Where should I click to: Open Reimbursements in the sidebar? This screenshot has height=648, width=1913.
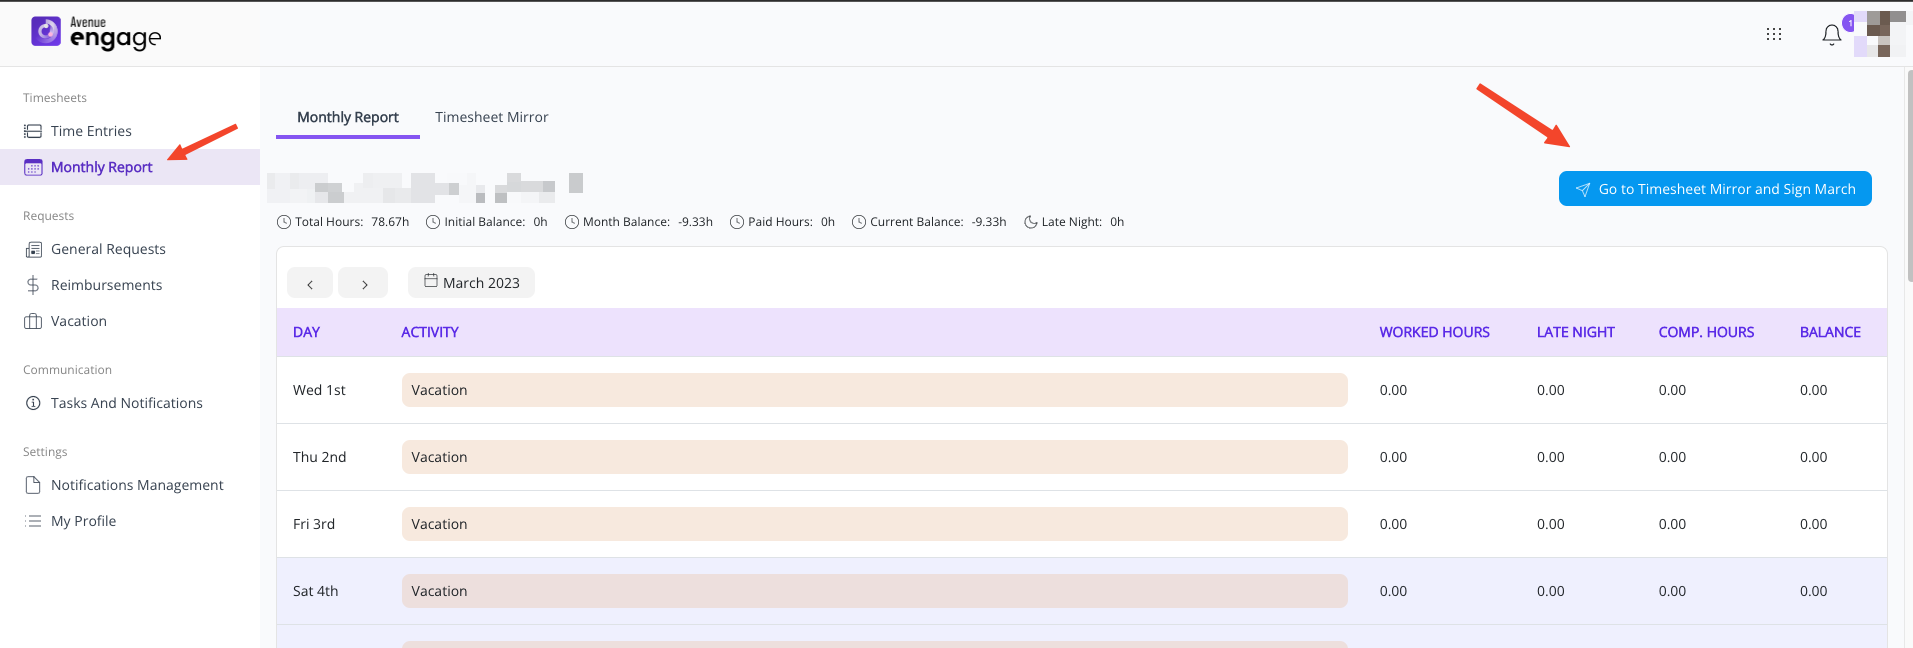[x=130, y=285]
